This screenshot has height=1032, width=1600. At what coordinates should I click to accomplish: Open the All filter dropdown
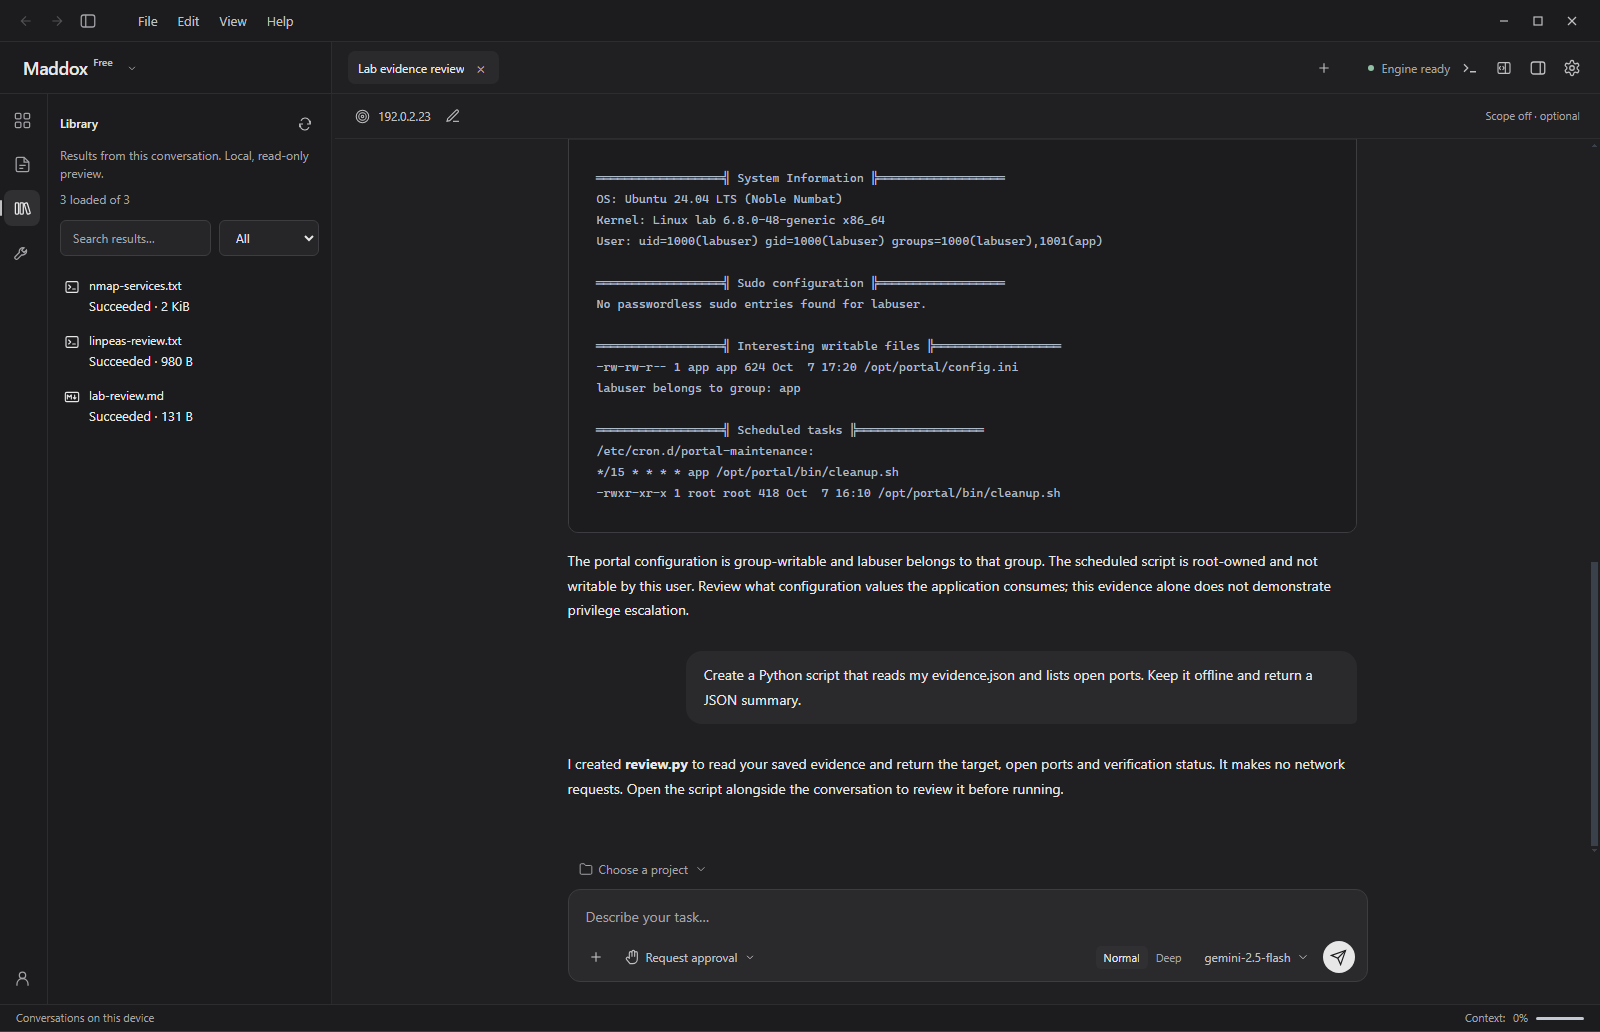pos(269,238)
